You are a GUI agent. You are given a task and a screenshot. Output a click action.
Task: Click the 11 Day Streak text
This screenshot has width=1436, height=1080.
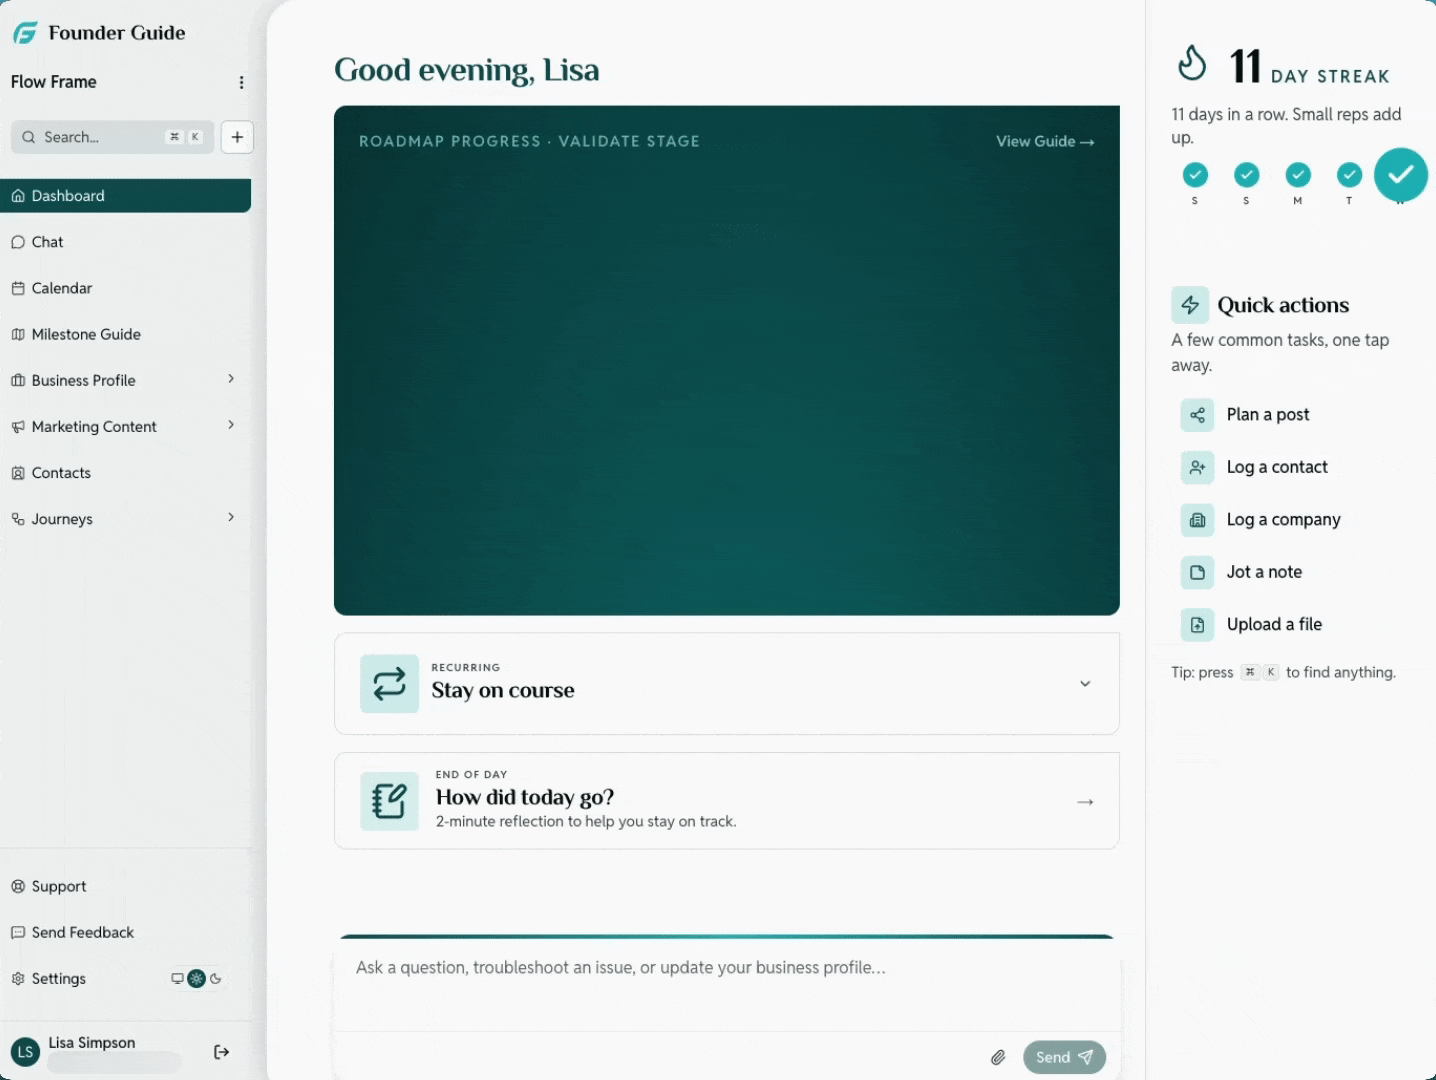pos(1309,67)
